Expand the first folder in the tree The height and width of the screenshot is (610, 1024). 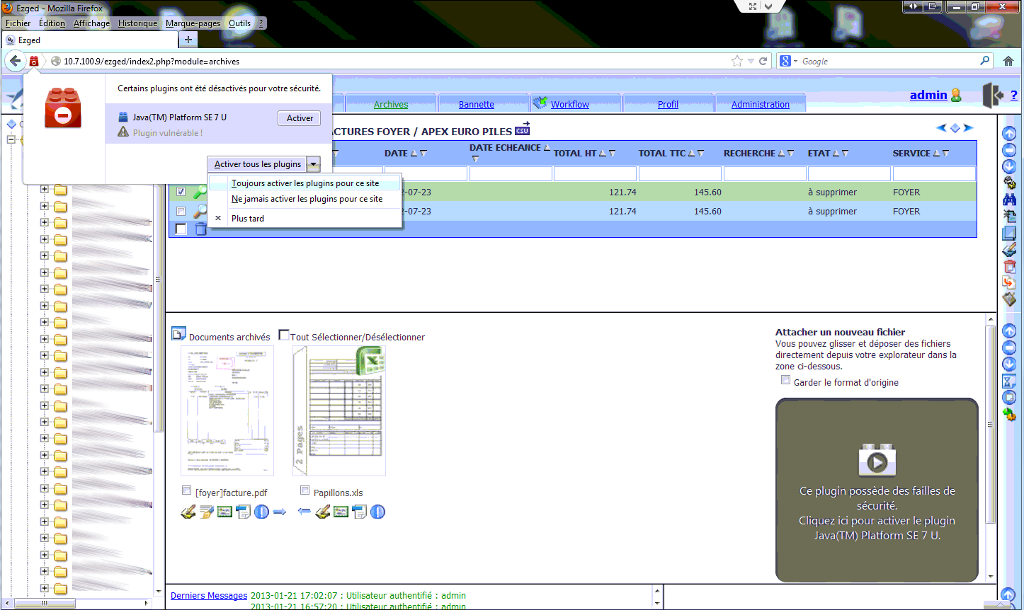pos(44,188)
